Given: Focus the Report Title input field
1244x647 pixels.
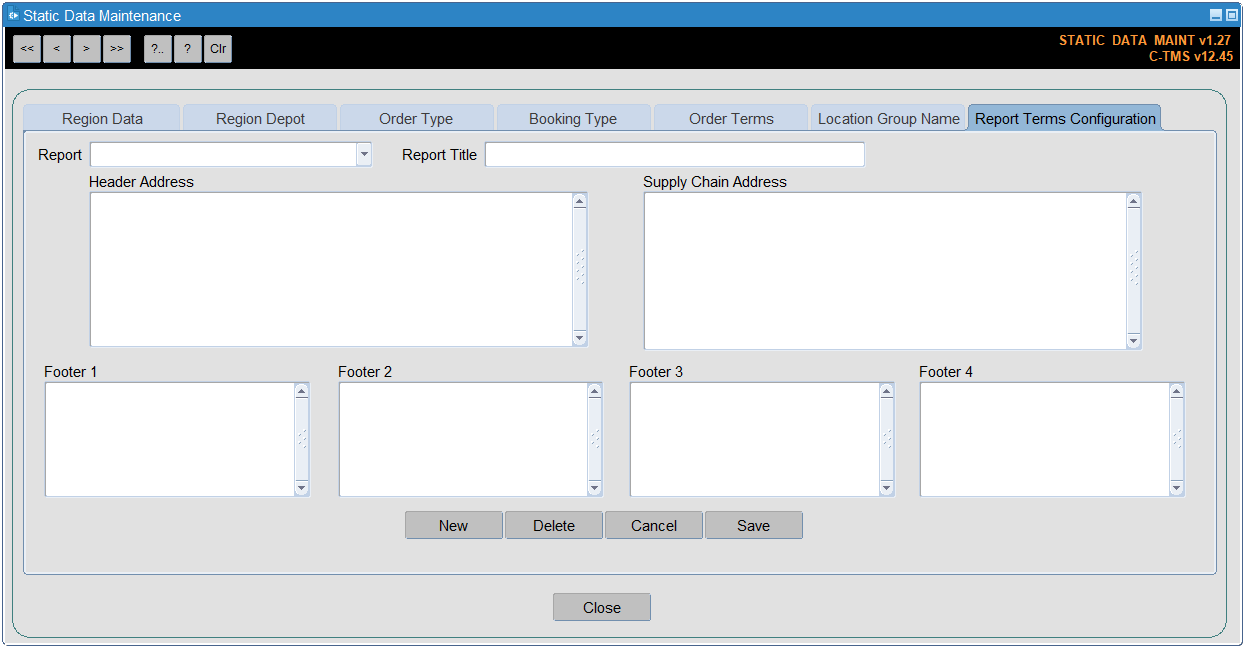Looking at the screenshot, I should click(x=675, y=154).
